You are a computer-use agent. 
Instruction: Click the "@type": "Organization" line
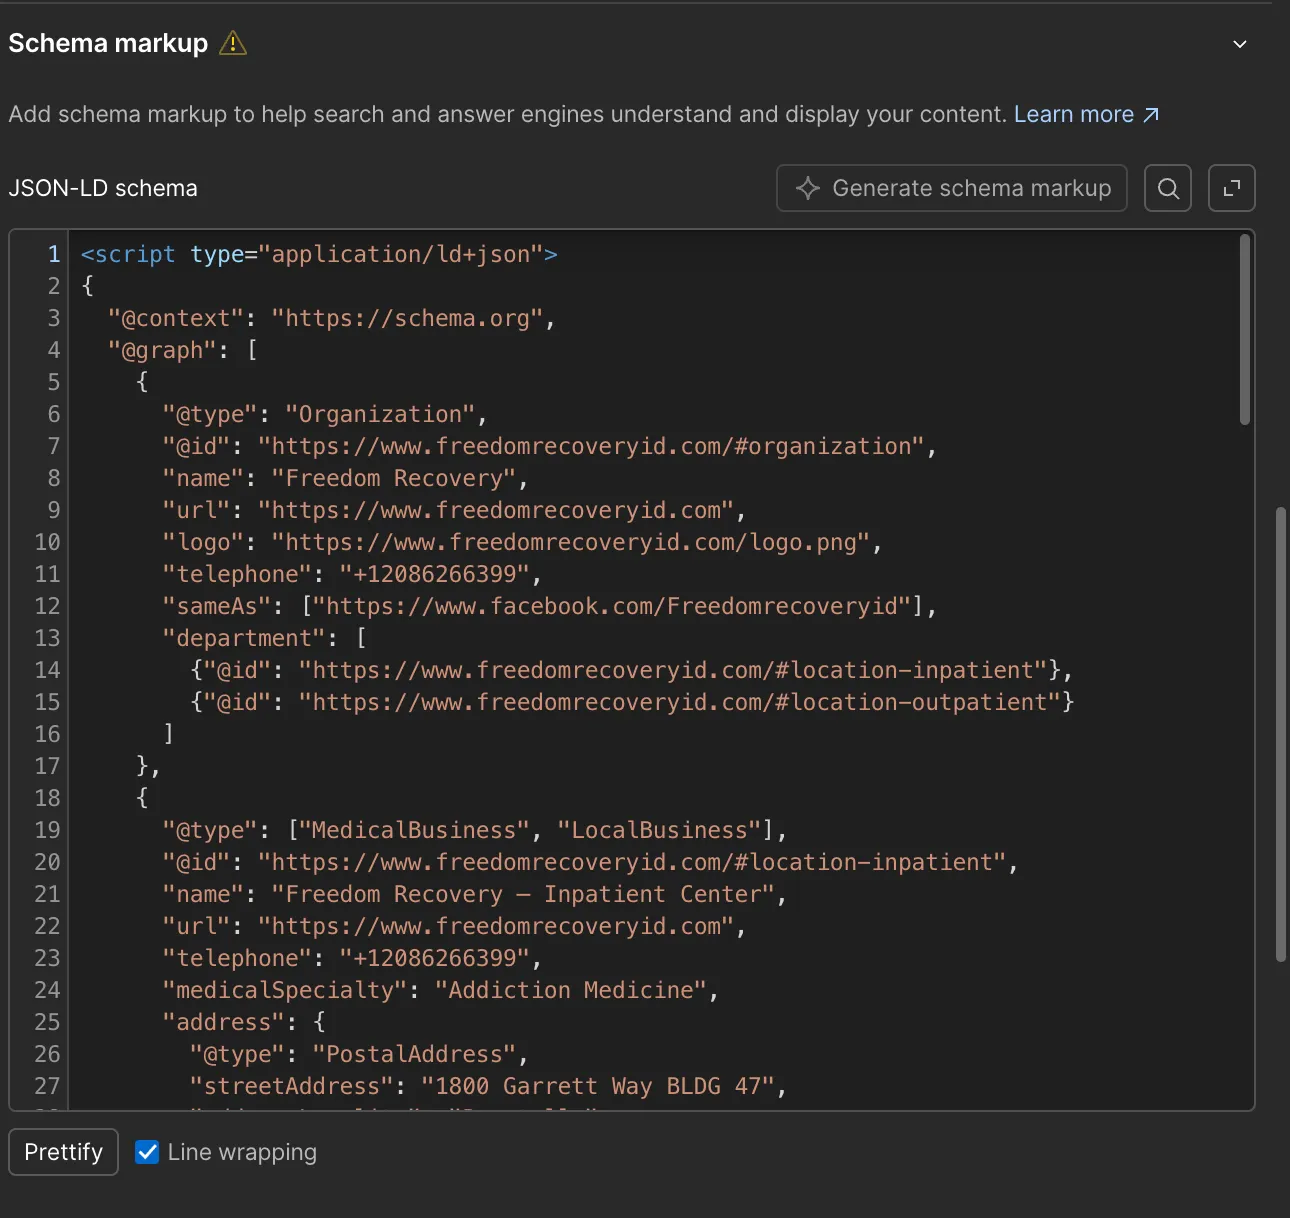click(325, 414)
